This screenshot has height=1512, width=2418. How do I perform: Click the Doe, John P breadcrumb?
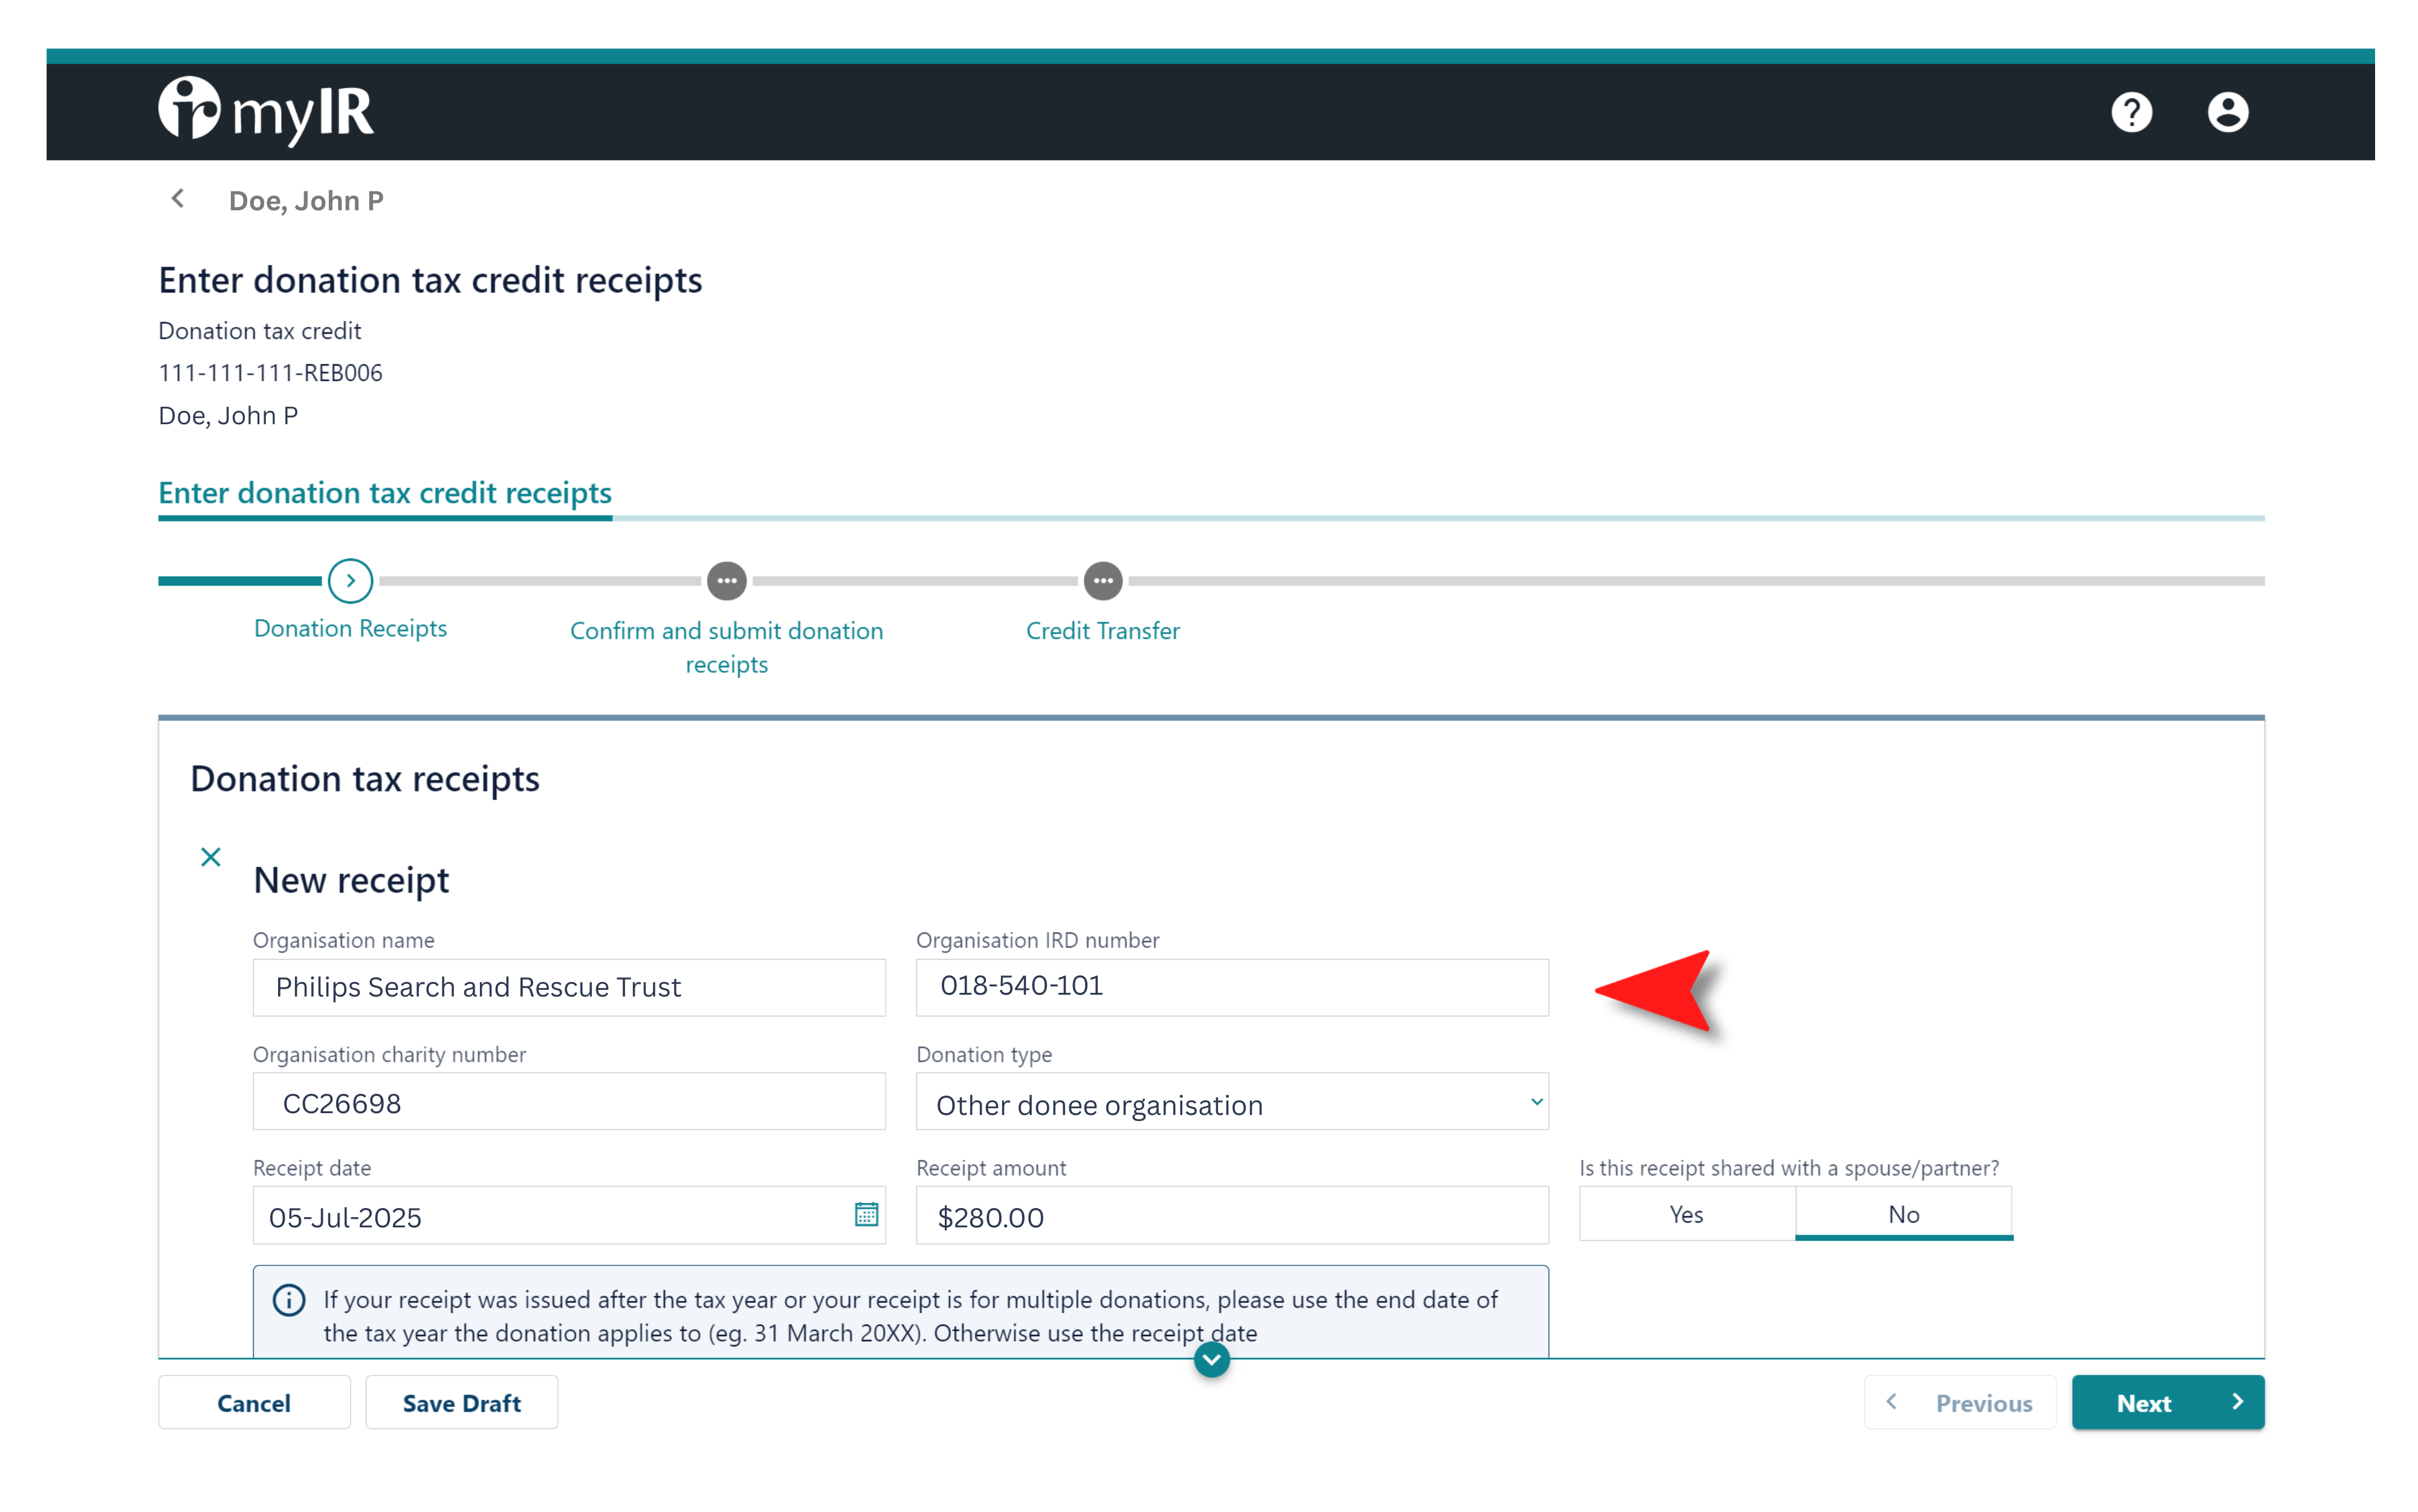pyautogui.click(x=306, y=201)
